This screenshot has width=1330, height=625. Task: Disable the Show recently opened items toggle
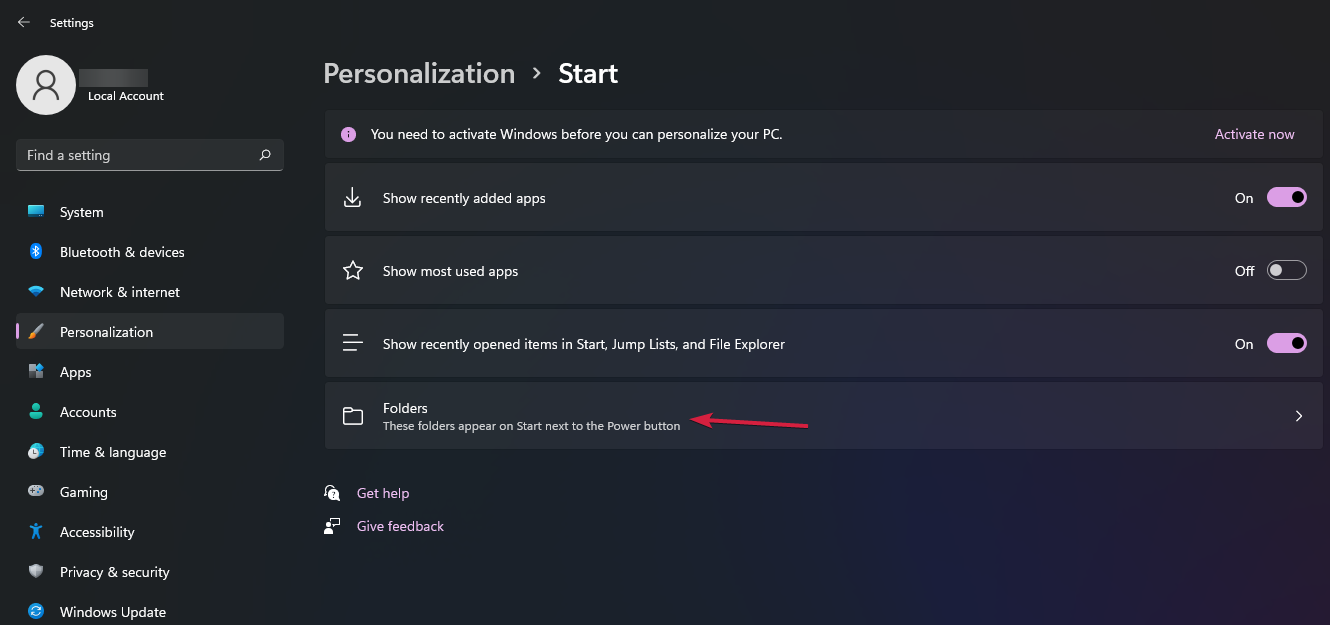[1287, 344]
